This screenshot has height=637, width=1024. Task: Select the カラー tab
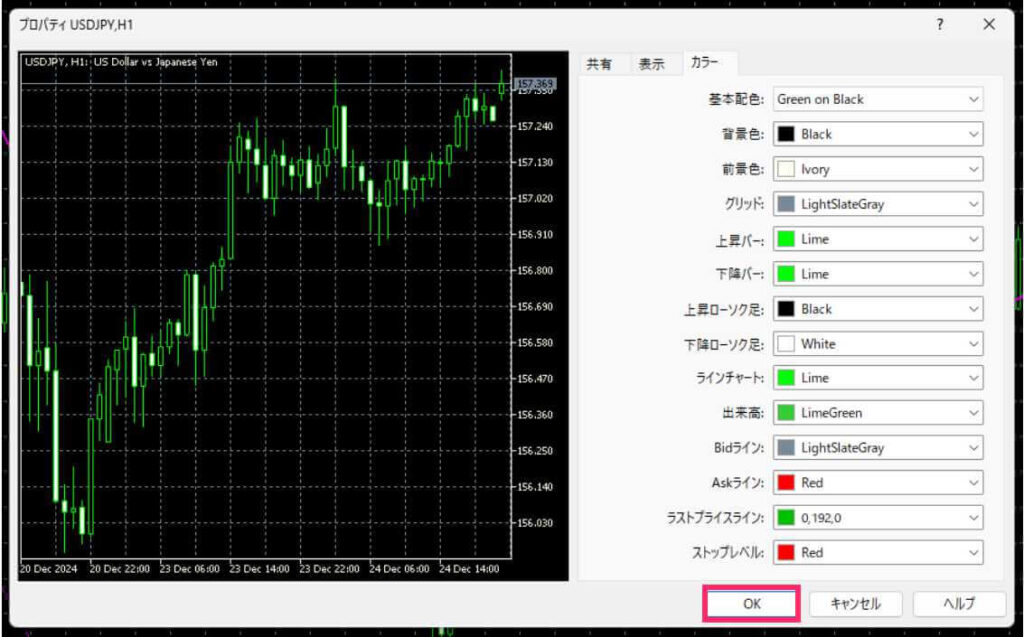(x=705, y=64)
